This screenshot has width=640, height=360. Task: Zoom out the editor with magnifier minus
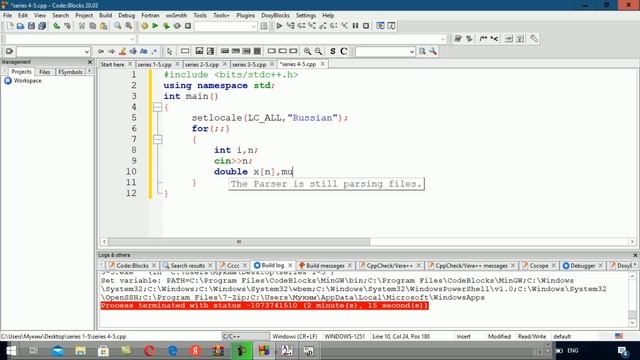pyautogui.click(x=318, y=51)
